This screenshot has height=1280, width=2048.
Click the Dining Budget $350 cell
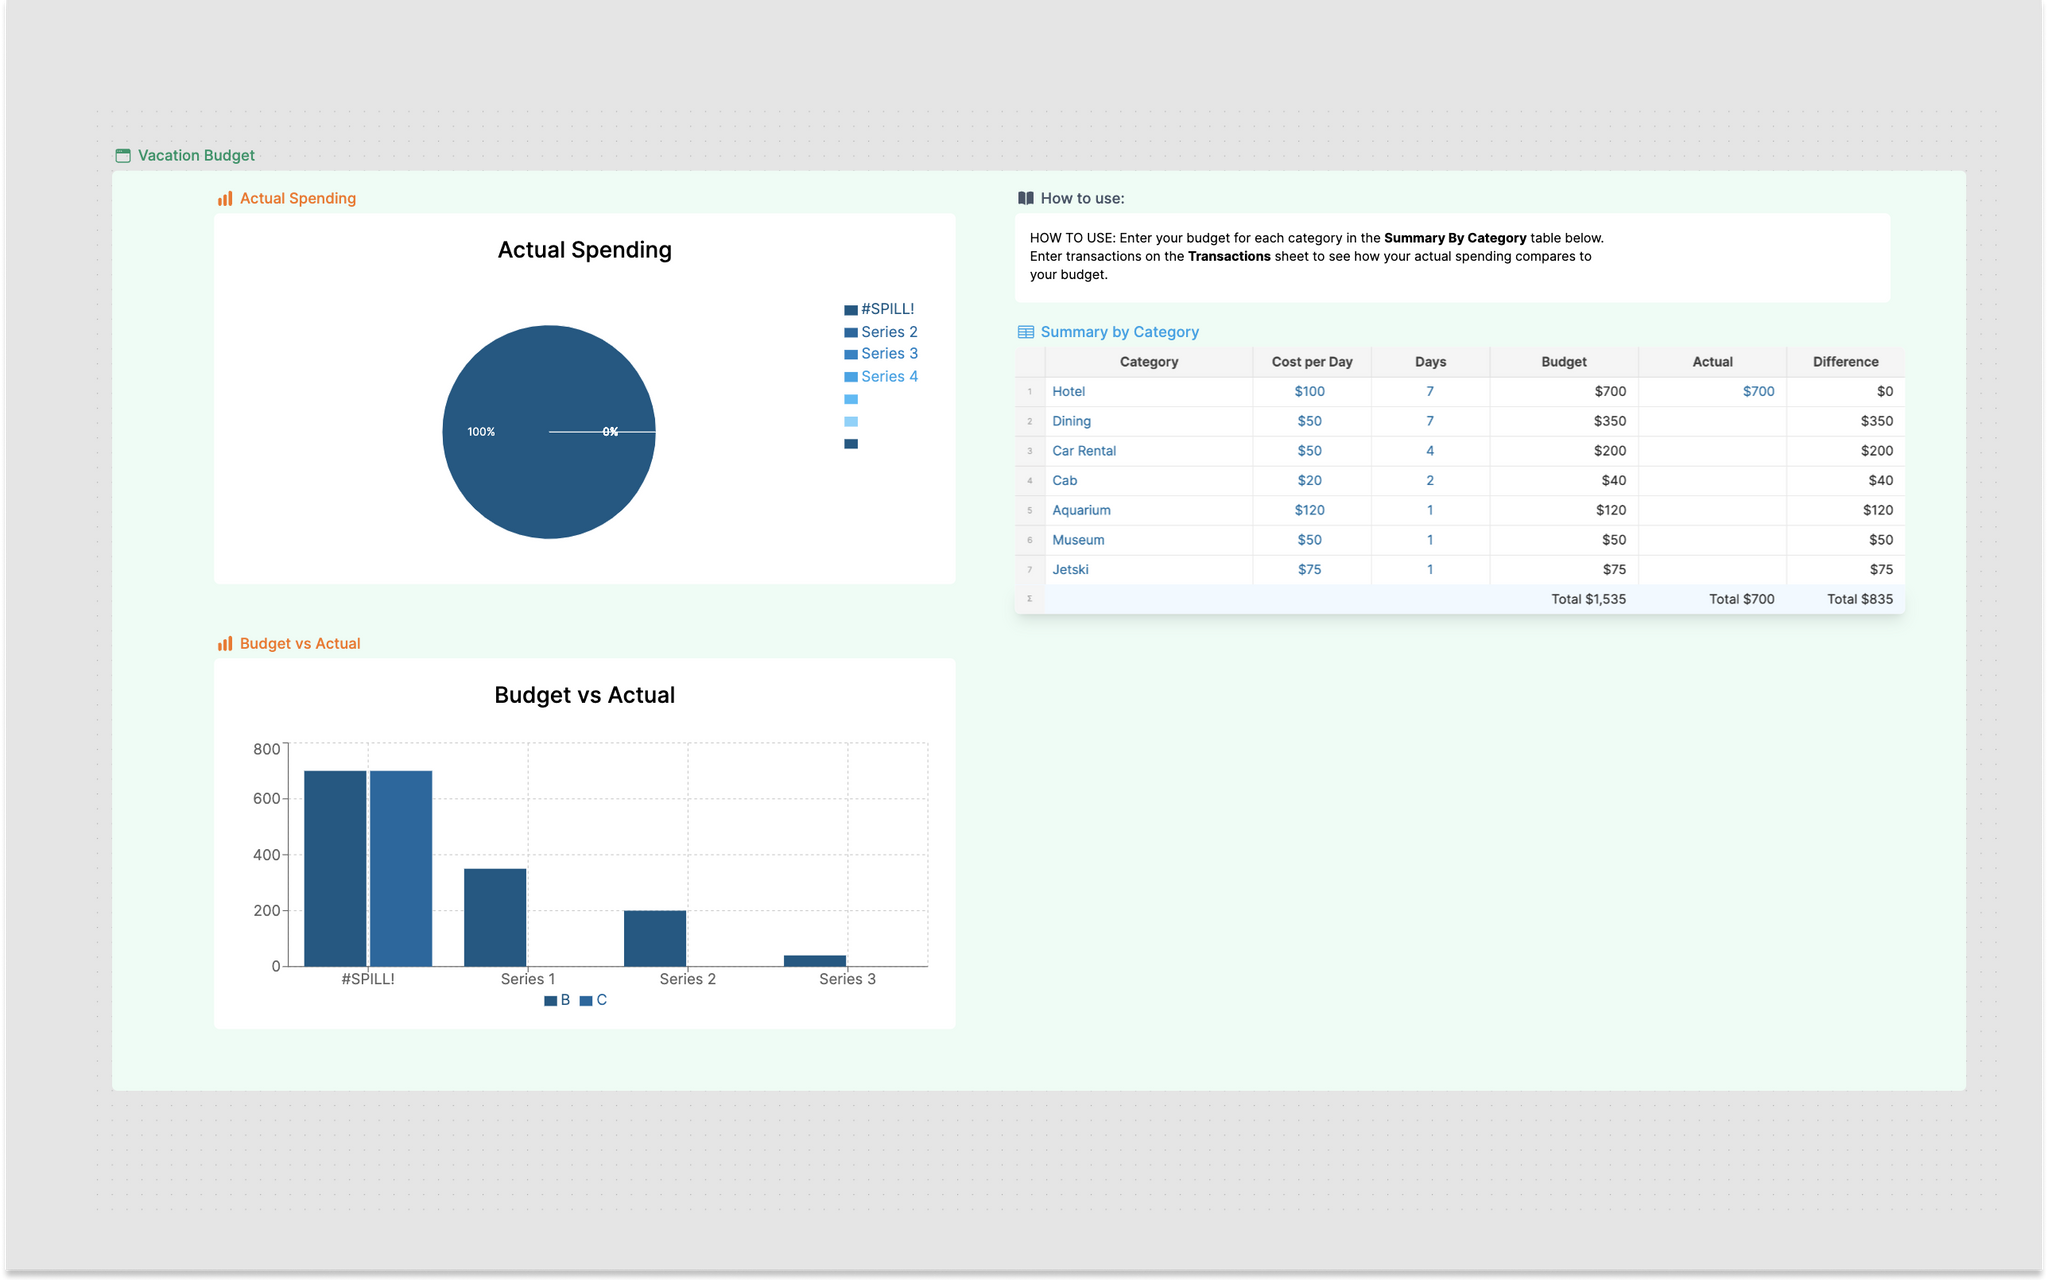tap(1563, 421)
